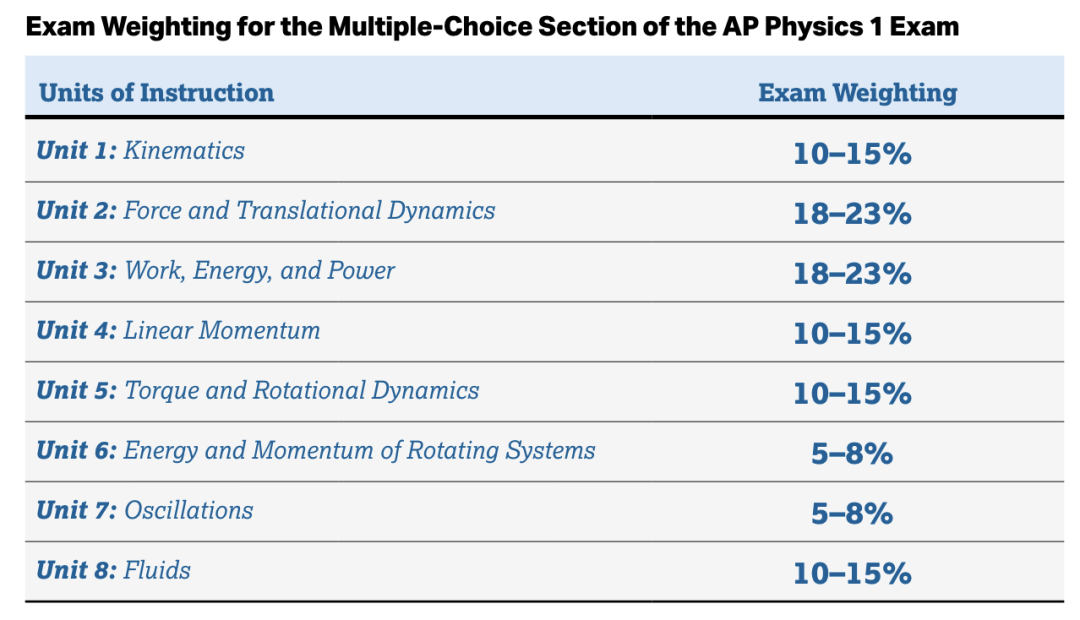Select the 5–8% weighting for Unit 6

coord(852,454)
